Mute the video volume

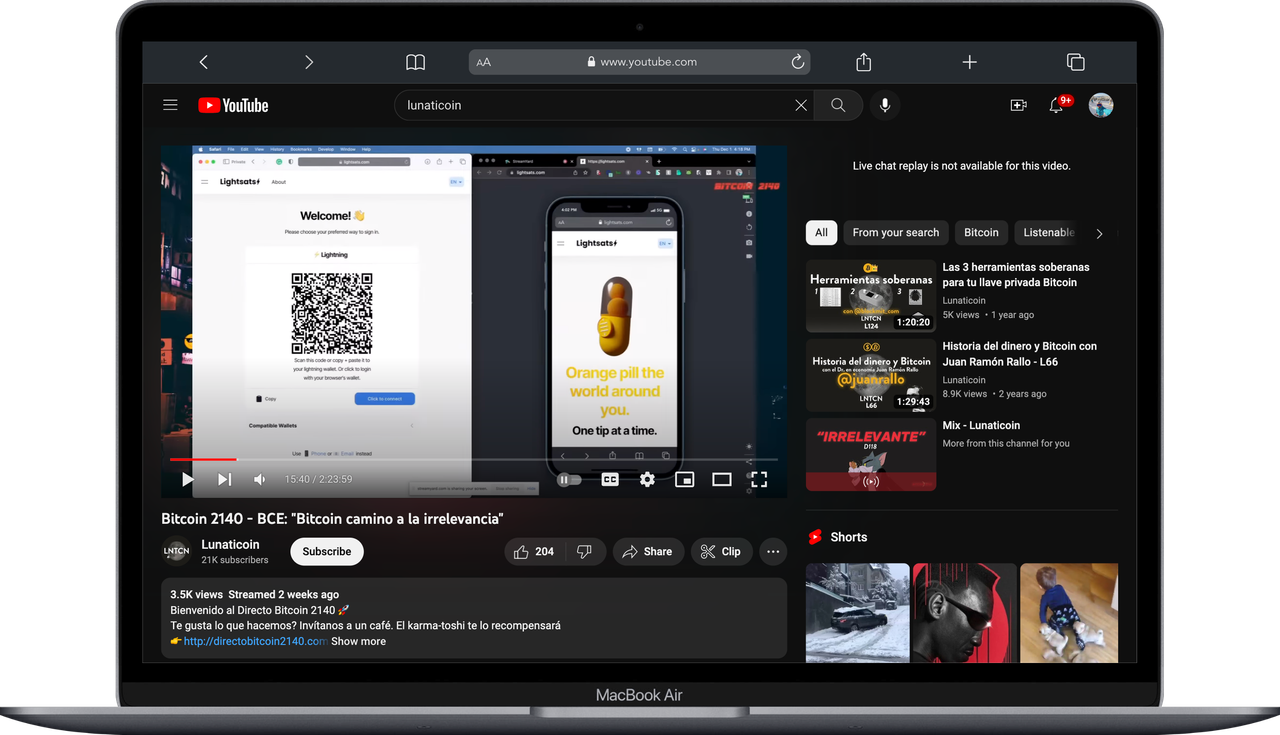click(x=260, y=480)
